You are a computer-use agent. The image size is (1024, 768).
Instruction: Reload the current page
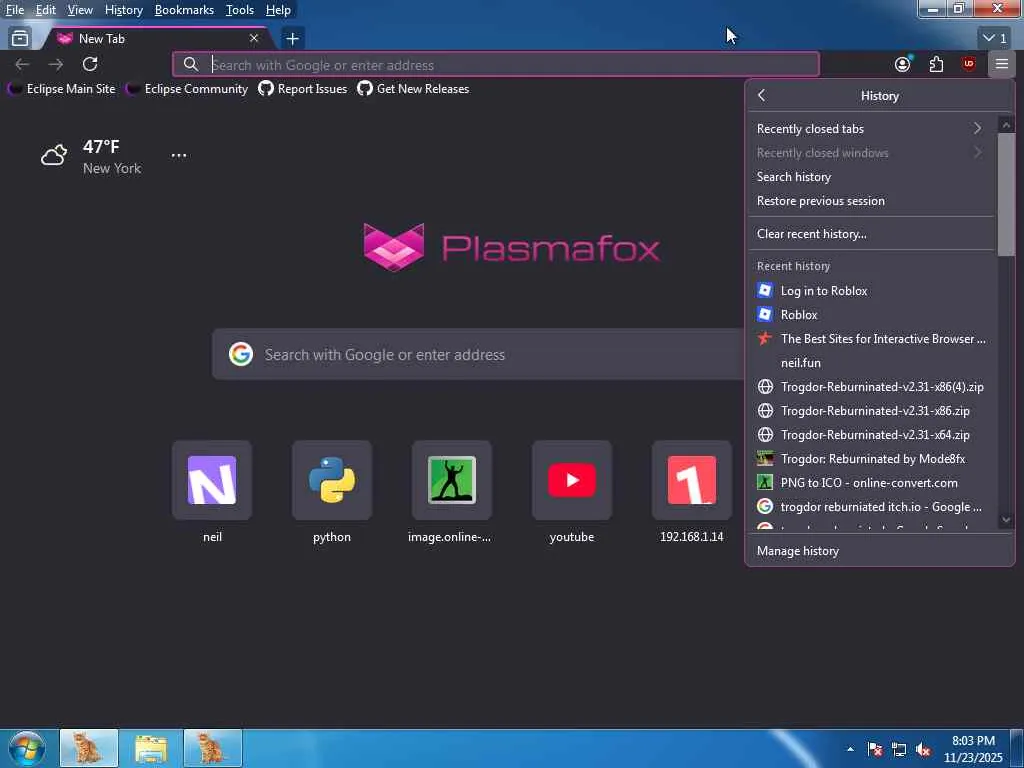tap(90, 64)
